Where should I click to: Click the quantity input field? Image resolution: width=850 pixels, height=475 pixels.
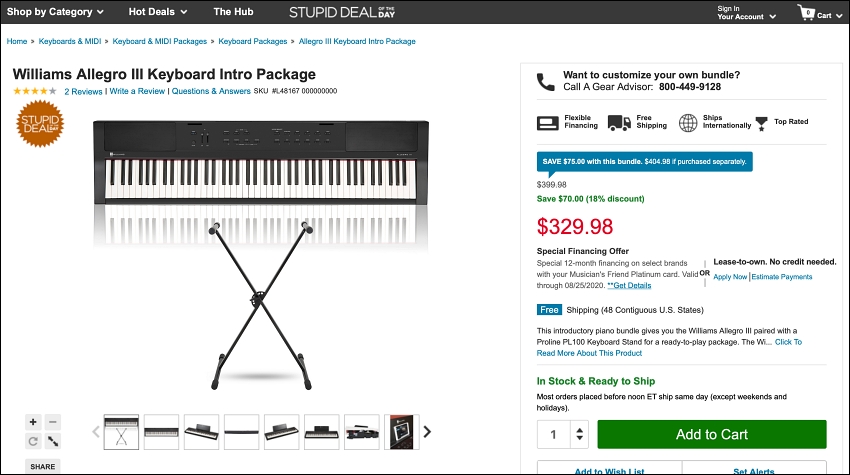pos(553,434)
